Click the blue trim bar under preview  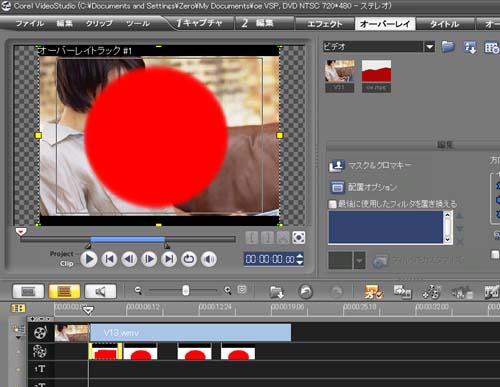pos(128,239)
